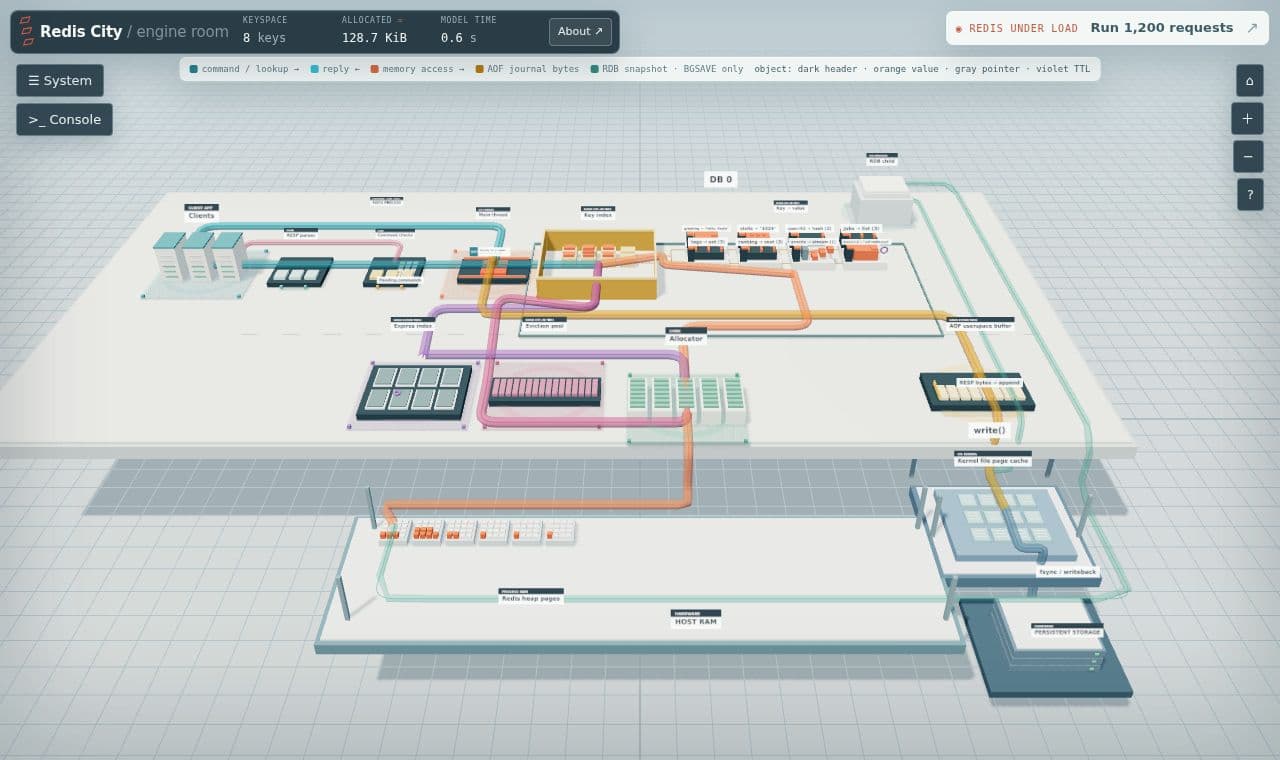This screenshot has width=1280, height=760.
Task: Click the teal command / lookup legend swatch
Action: (x=193, y=69)
